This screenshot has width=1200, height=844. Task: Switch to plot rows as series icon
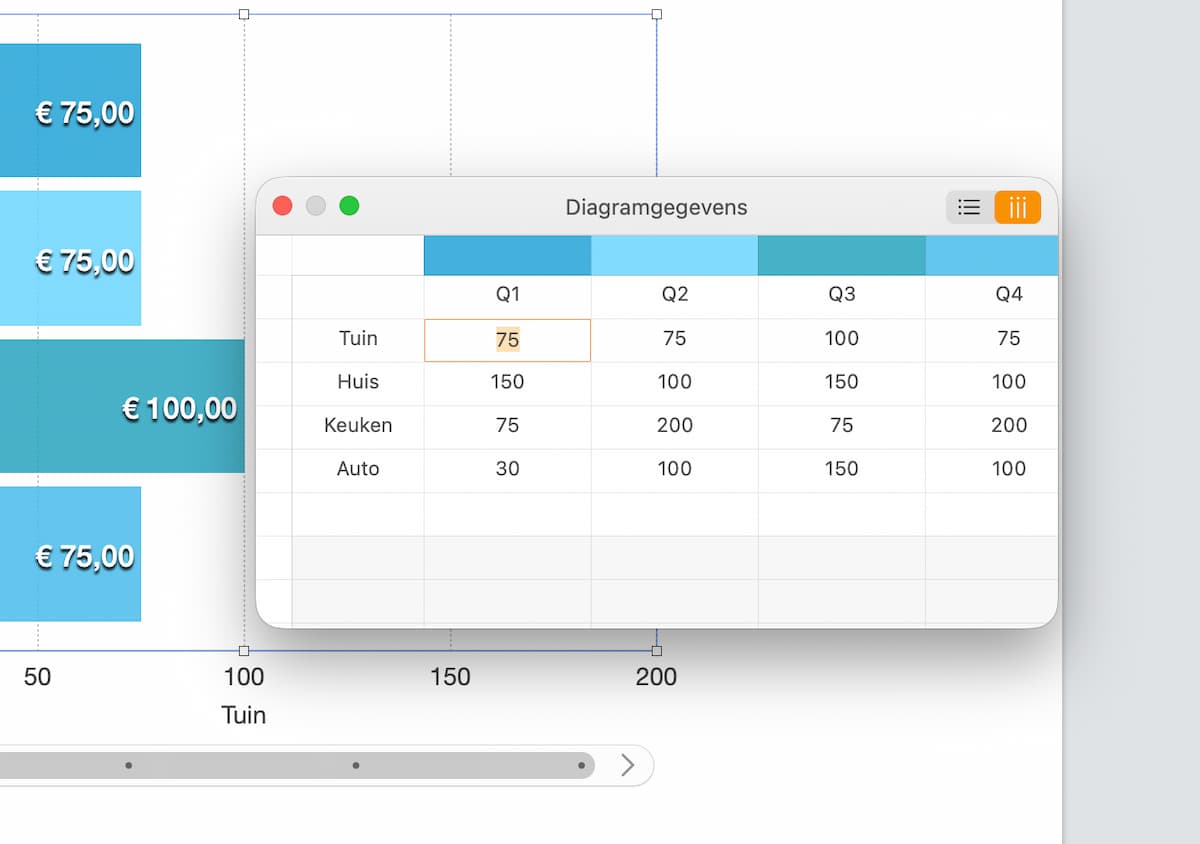click(x=969, y=207)
